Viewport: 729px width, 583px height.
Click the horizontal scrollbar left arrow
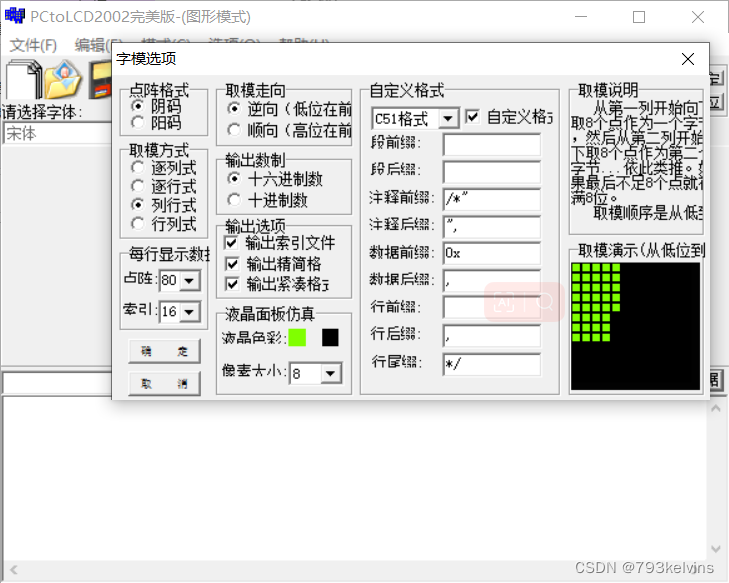coord(13,570)
